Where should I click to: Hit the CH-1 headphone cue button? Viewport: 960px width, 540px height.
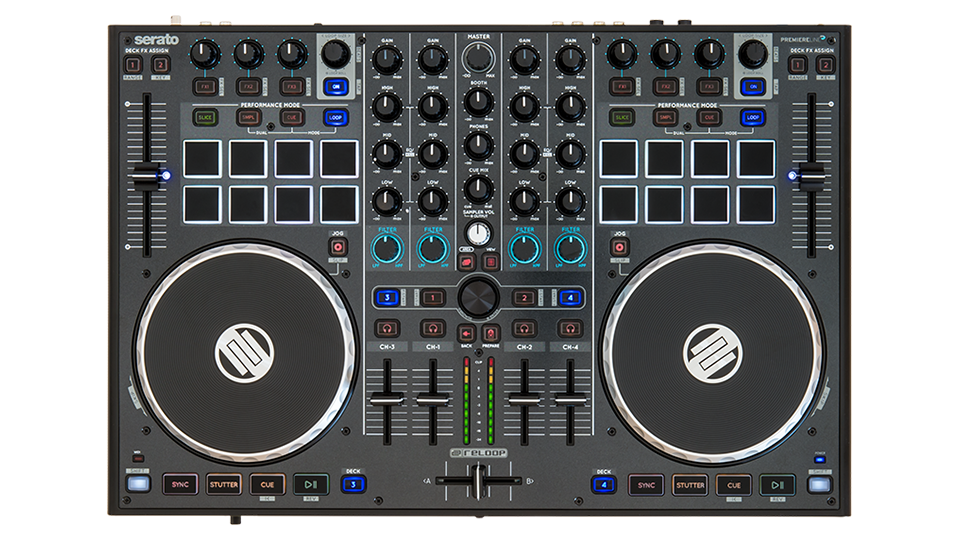(433, 329)
